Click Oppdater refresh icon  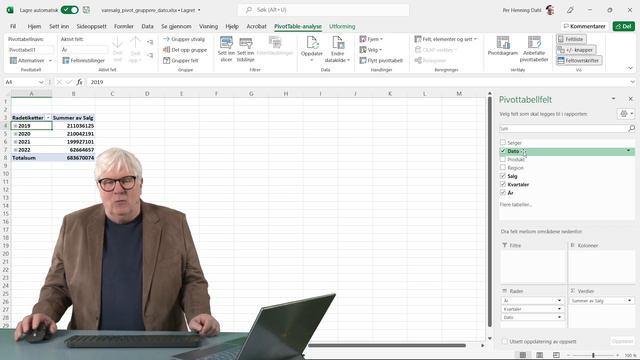312,42
